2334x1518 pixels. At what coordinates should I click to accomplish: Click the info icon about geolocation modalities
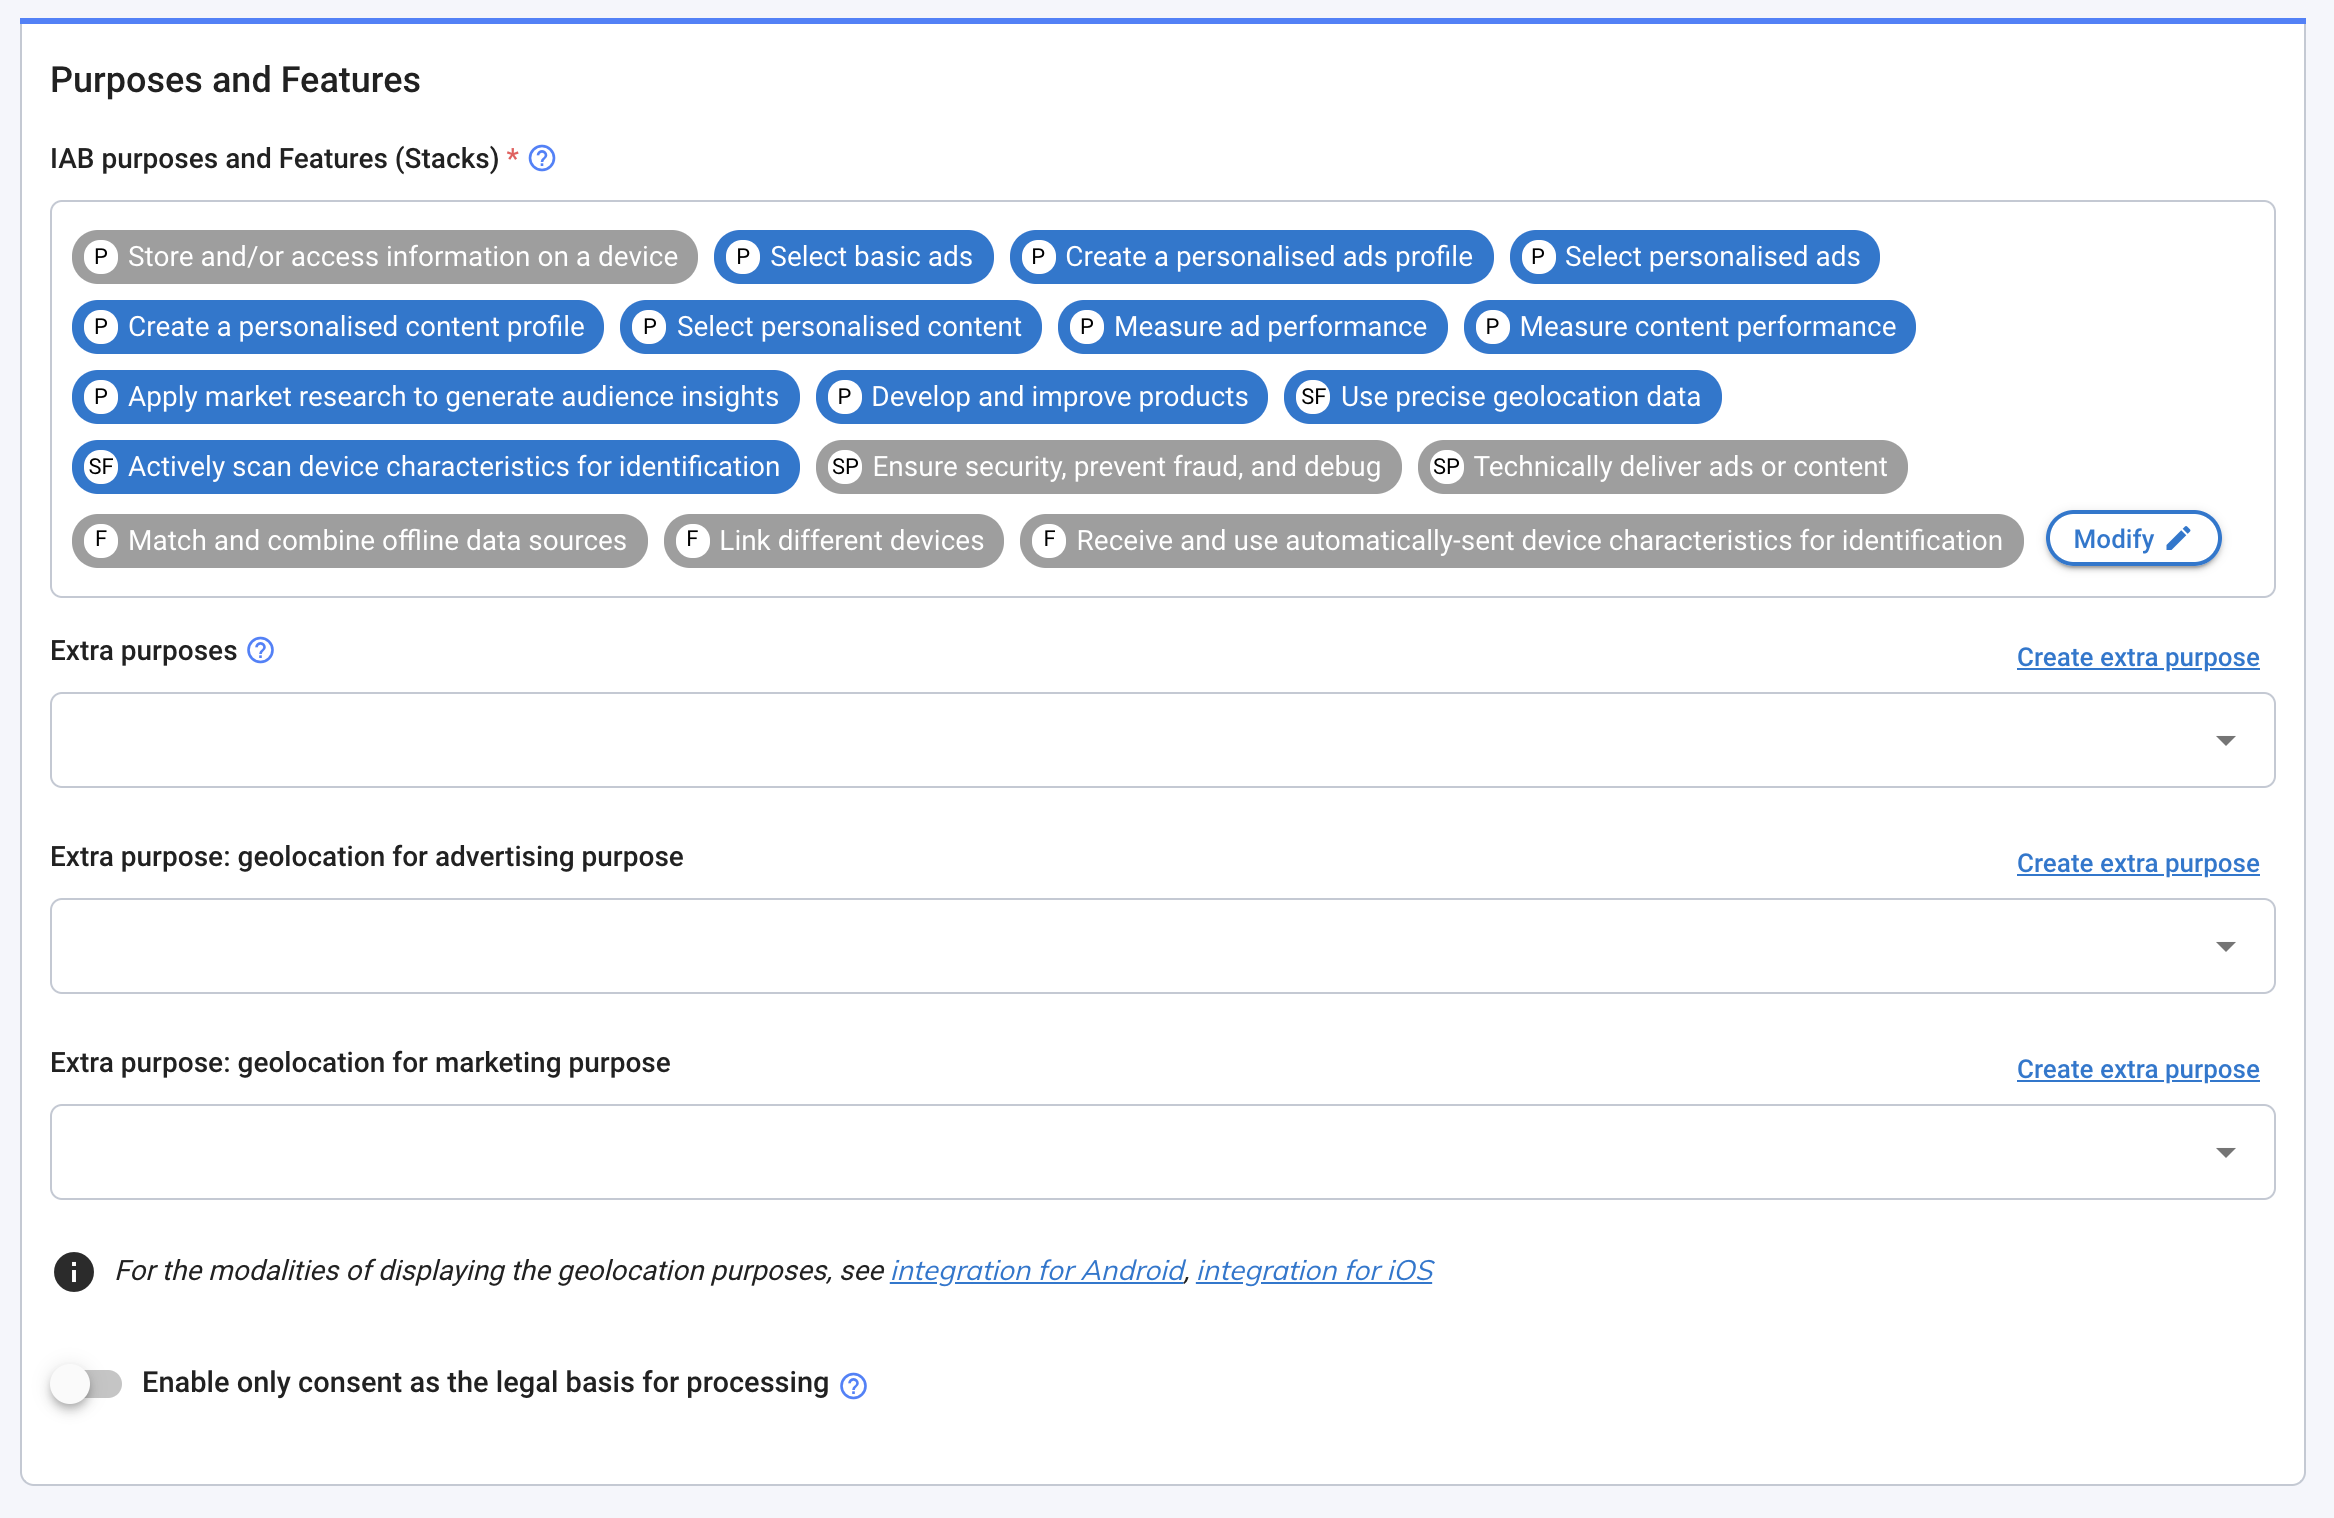click(74, 1271)
